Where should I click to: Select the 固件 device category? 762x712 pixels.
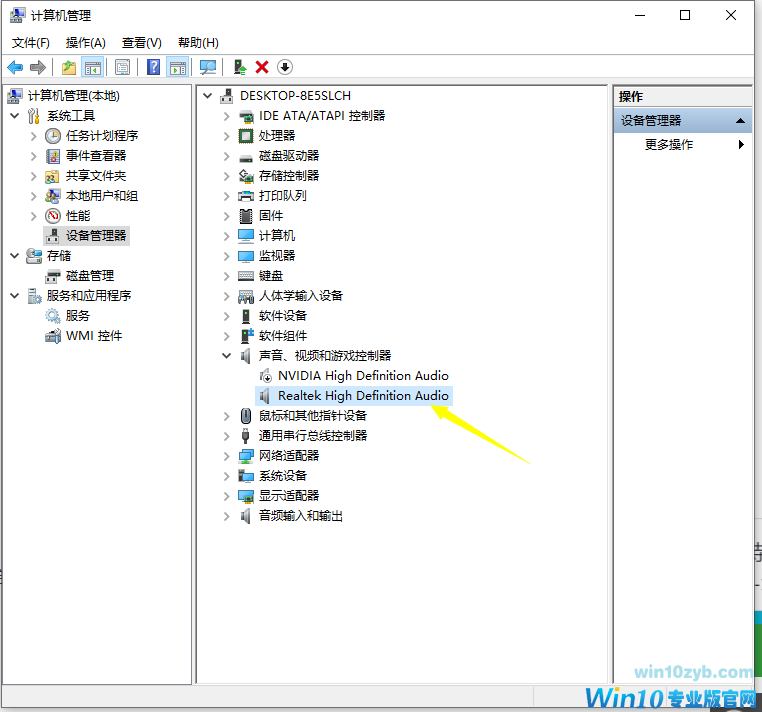click(271, 215)
